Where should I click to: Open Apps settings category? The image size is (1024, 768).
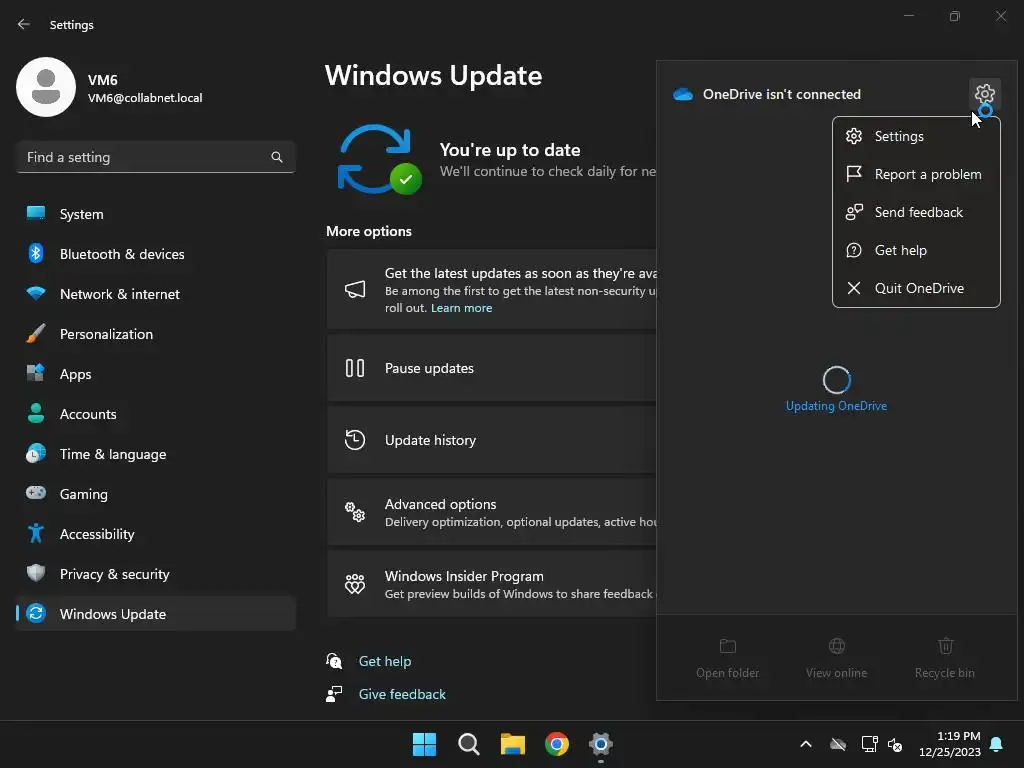(155, 374)
